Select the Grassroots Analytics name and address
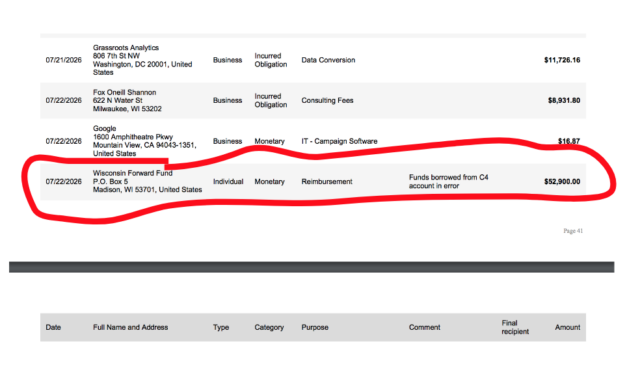 (x=143, y=60)
